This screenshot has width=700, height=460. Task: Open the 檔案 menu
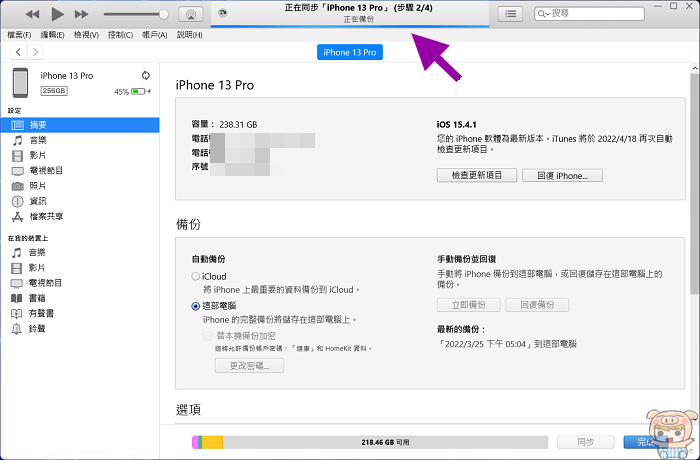(x=19, y=34)
